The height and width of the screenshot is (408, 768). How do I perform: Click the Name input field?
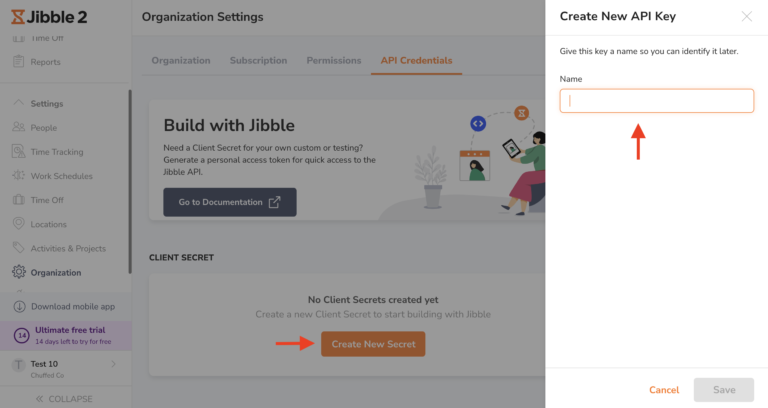(656, 101)
